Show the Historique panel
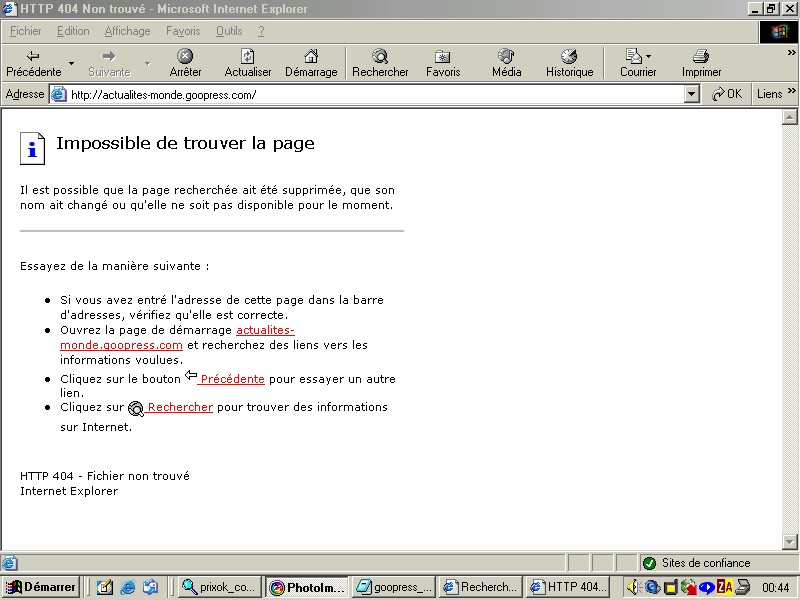Screen dimensions: 800x600 [x=569, y=63]
